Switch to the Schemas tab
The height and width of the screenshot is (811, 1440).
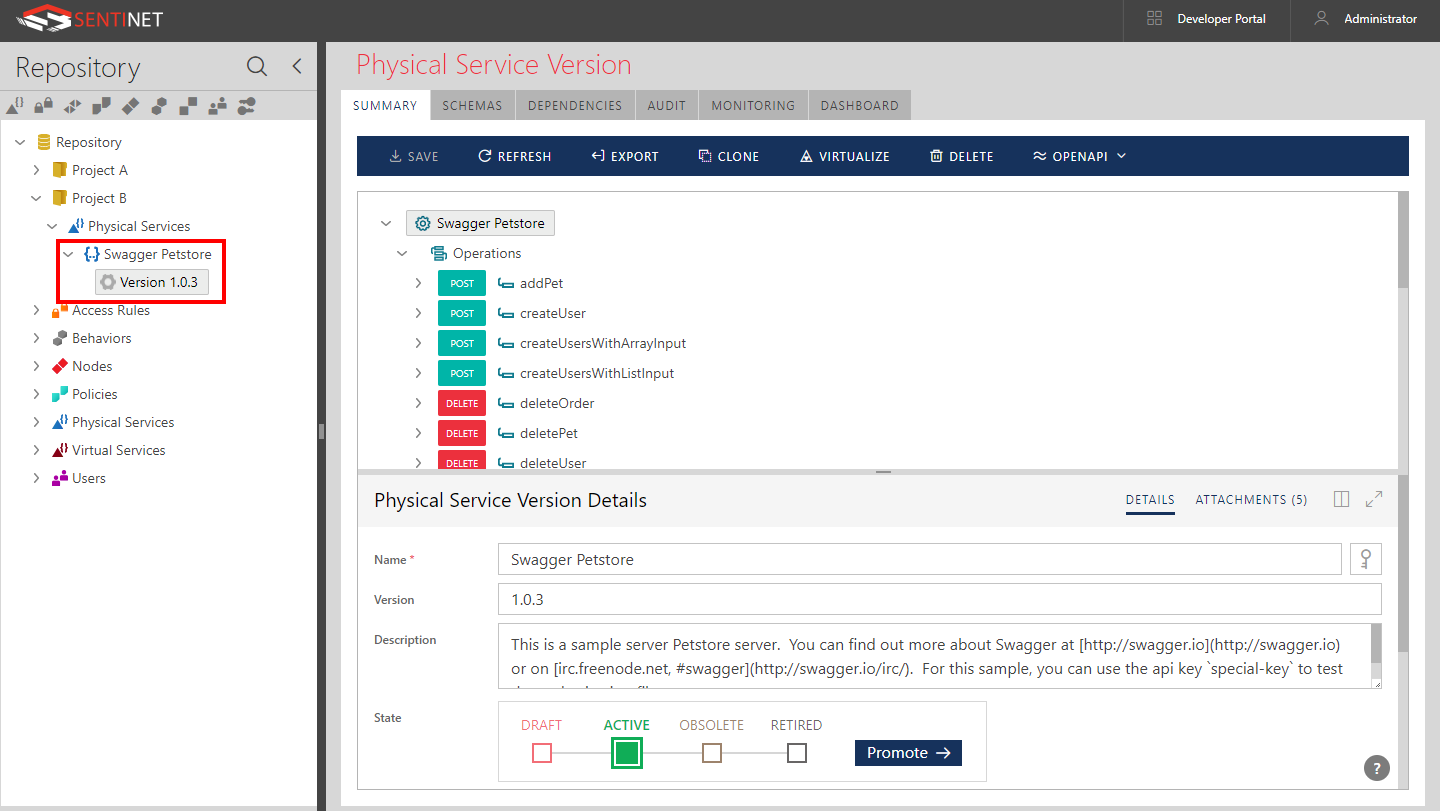pyautogui.click(x=472, y=105)
